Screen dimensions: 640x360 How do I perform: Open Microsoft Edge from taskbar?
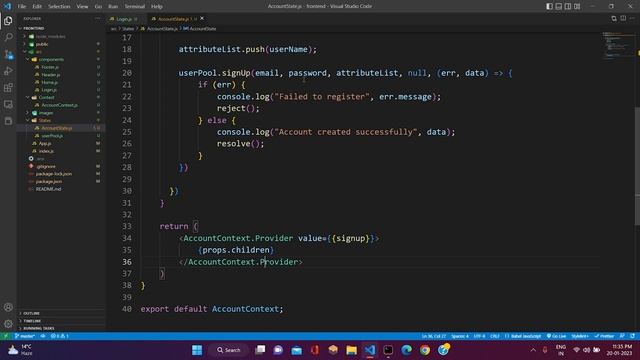tap(406, 350)
